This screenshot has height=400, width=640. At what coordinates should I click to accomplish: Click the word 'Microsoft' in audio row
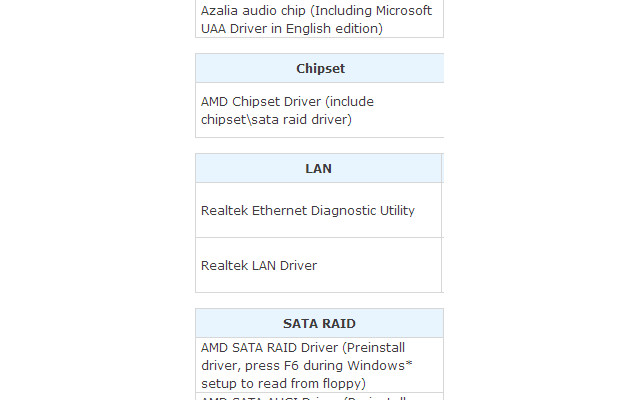404,11
